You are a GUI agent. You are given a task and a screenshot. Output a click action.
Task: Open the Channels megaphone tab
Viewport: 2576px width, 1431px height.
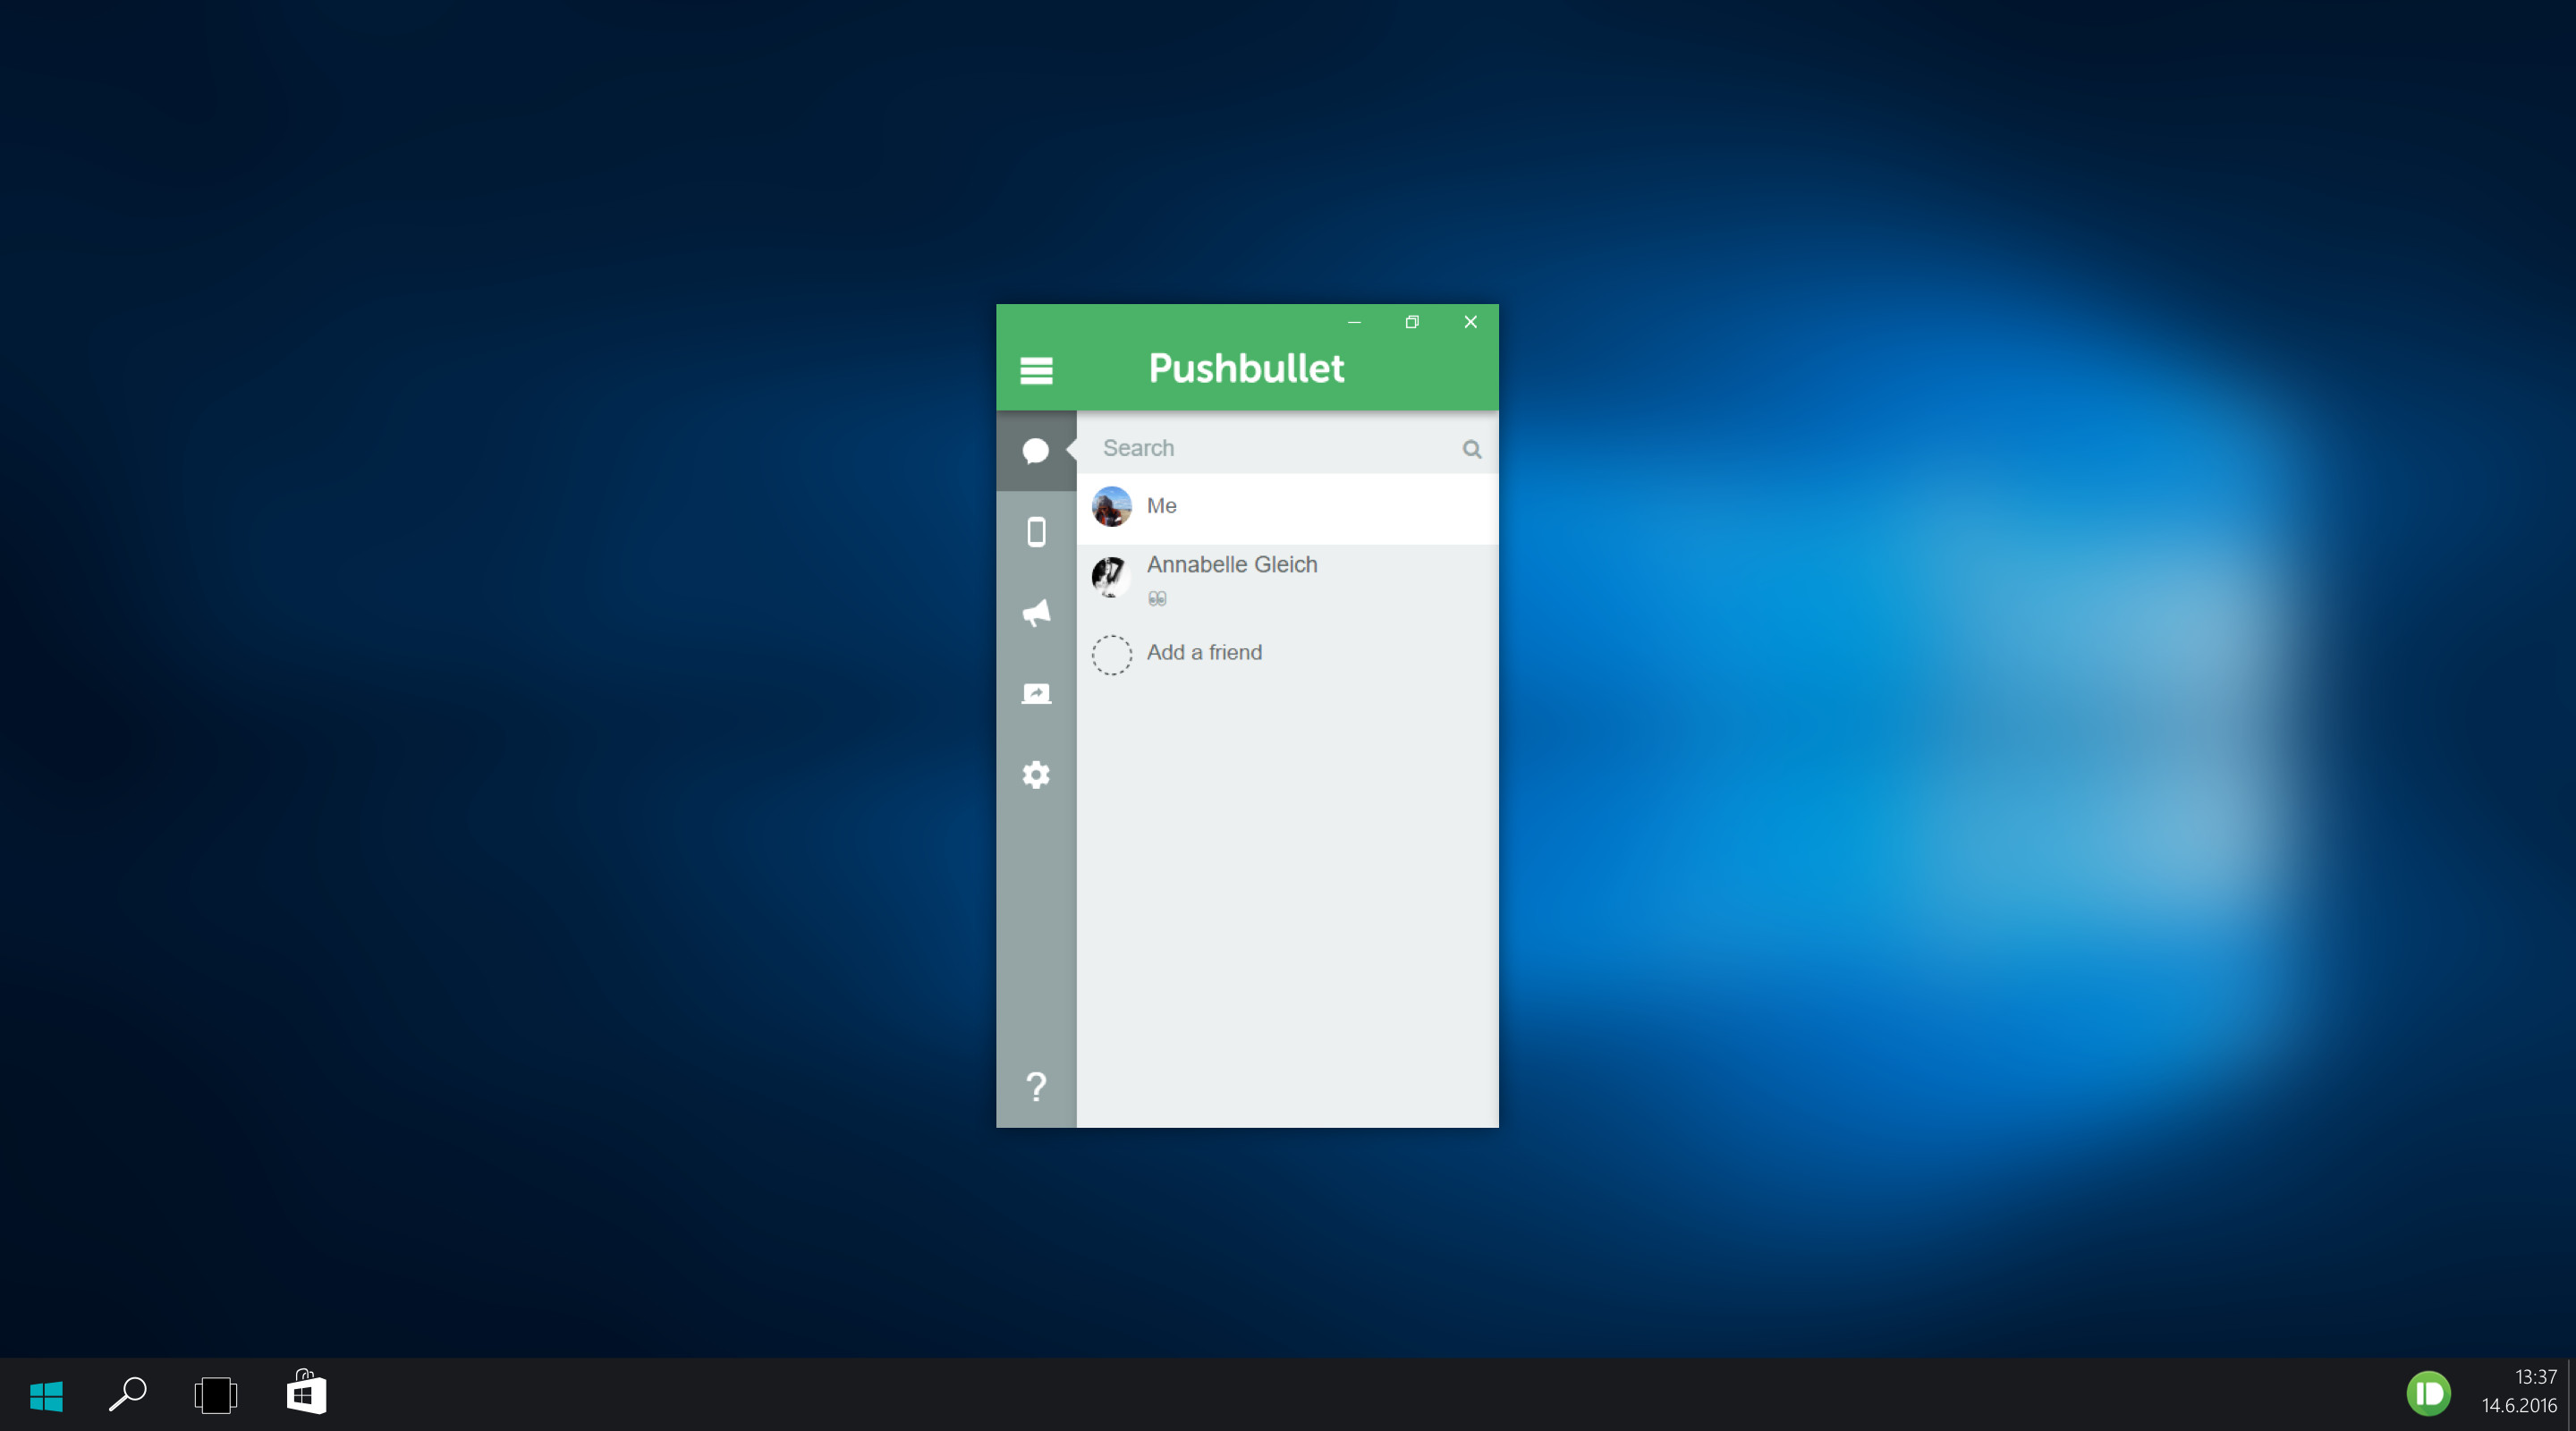[x=1036, y=612]
